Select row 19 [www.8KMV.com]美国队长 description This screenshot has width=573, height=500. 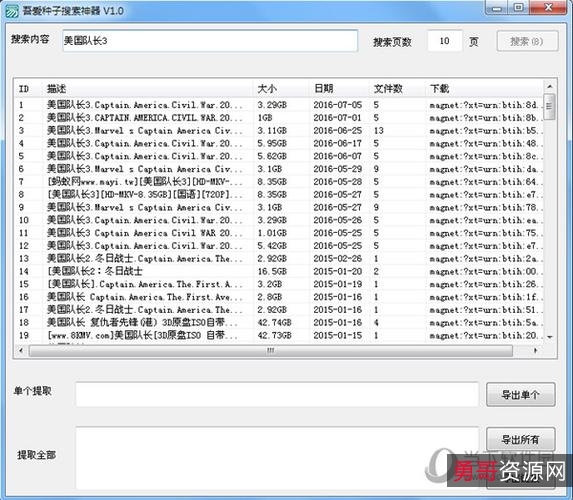pyautogui.click(x=144, y=335)
